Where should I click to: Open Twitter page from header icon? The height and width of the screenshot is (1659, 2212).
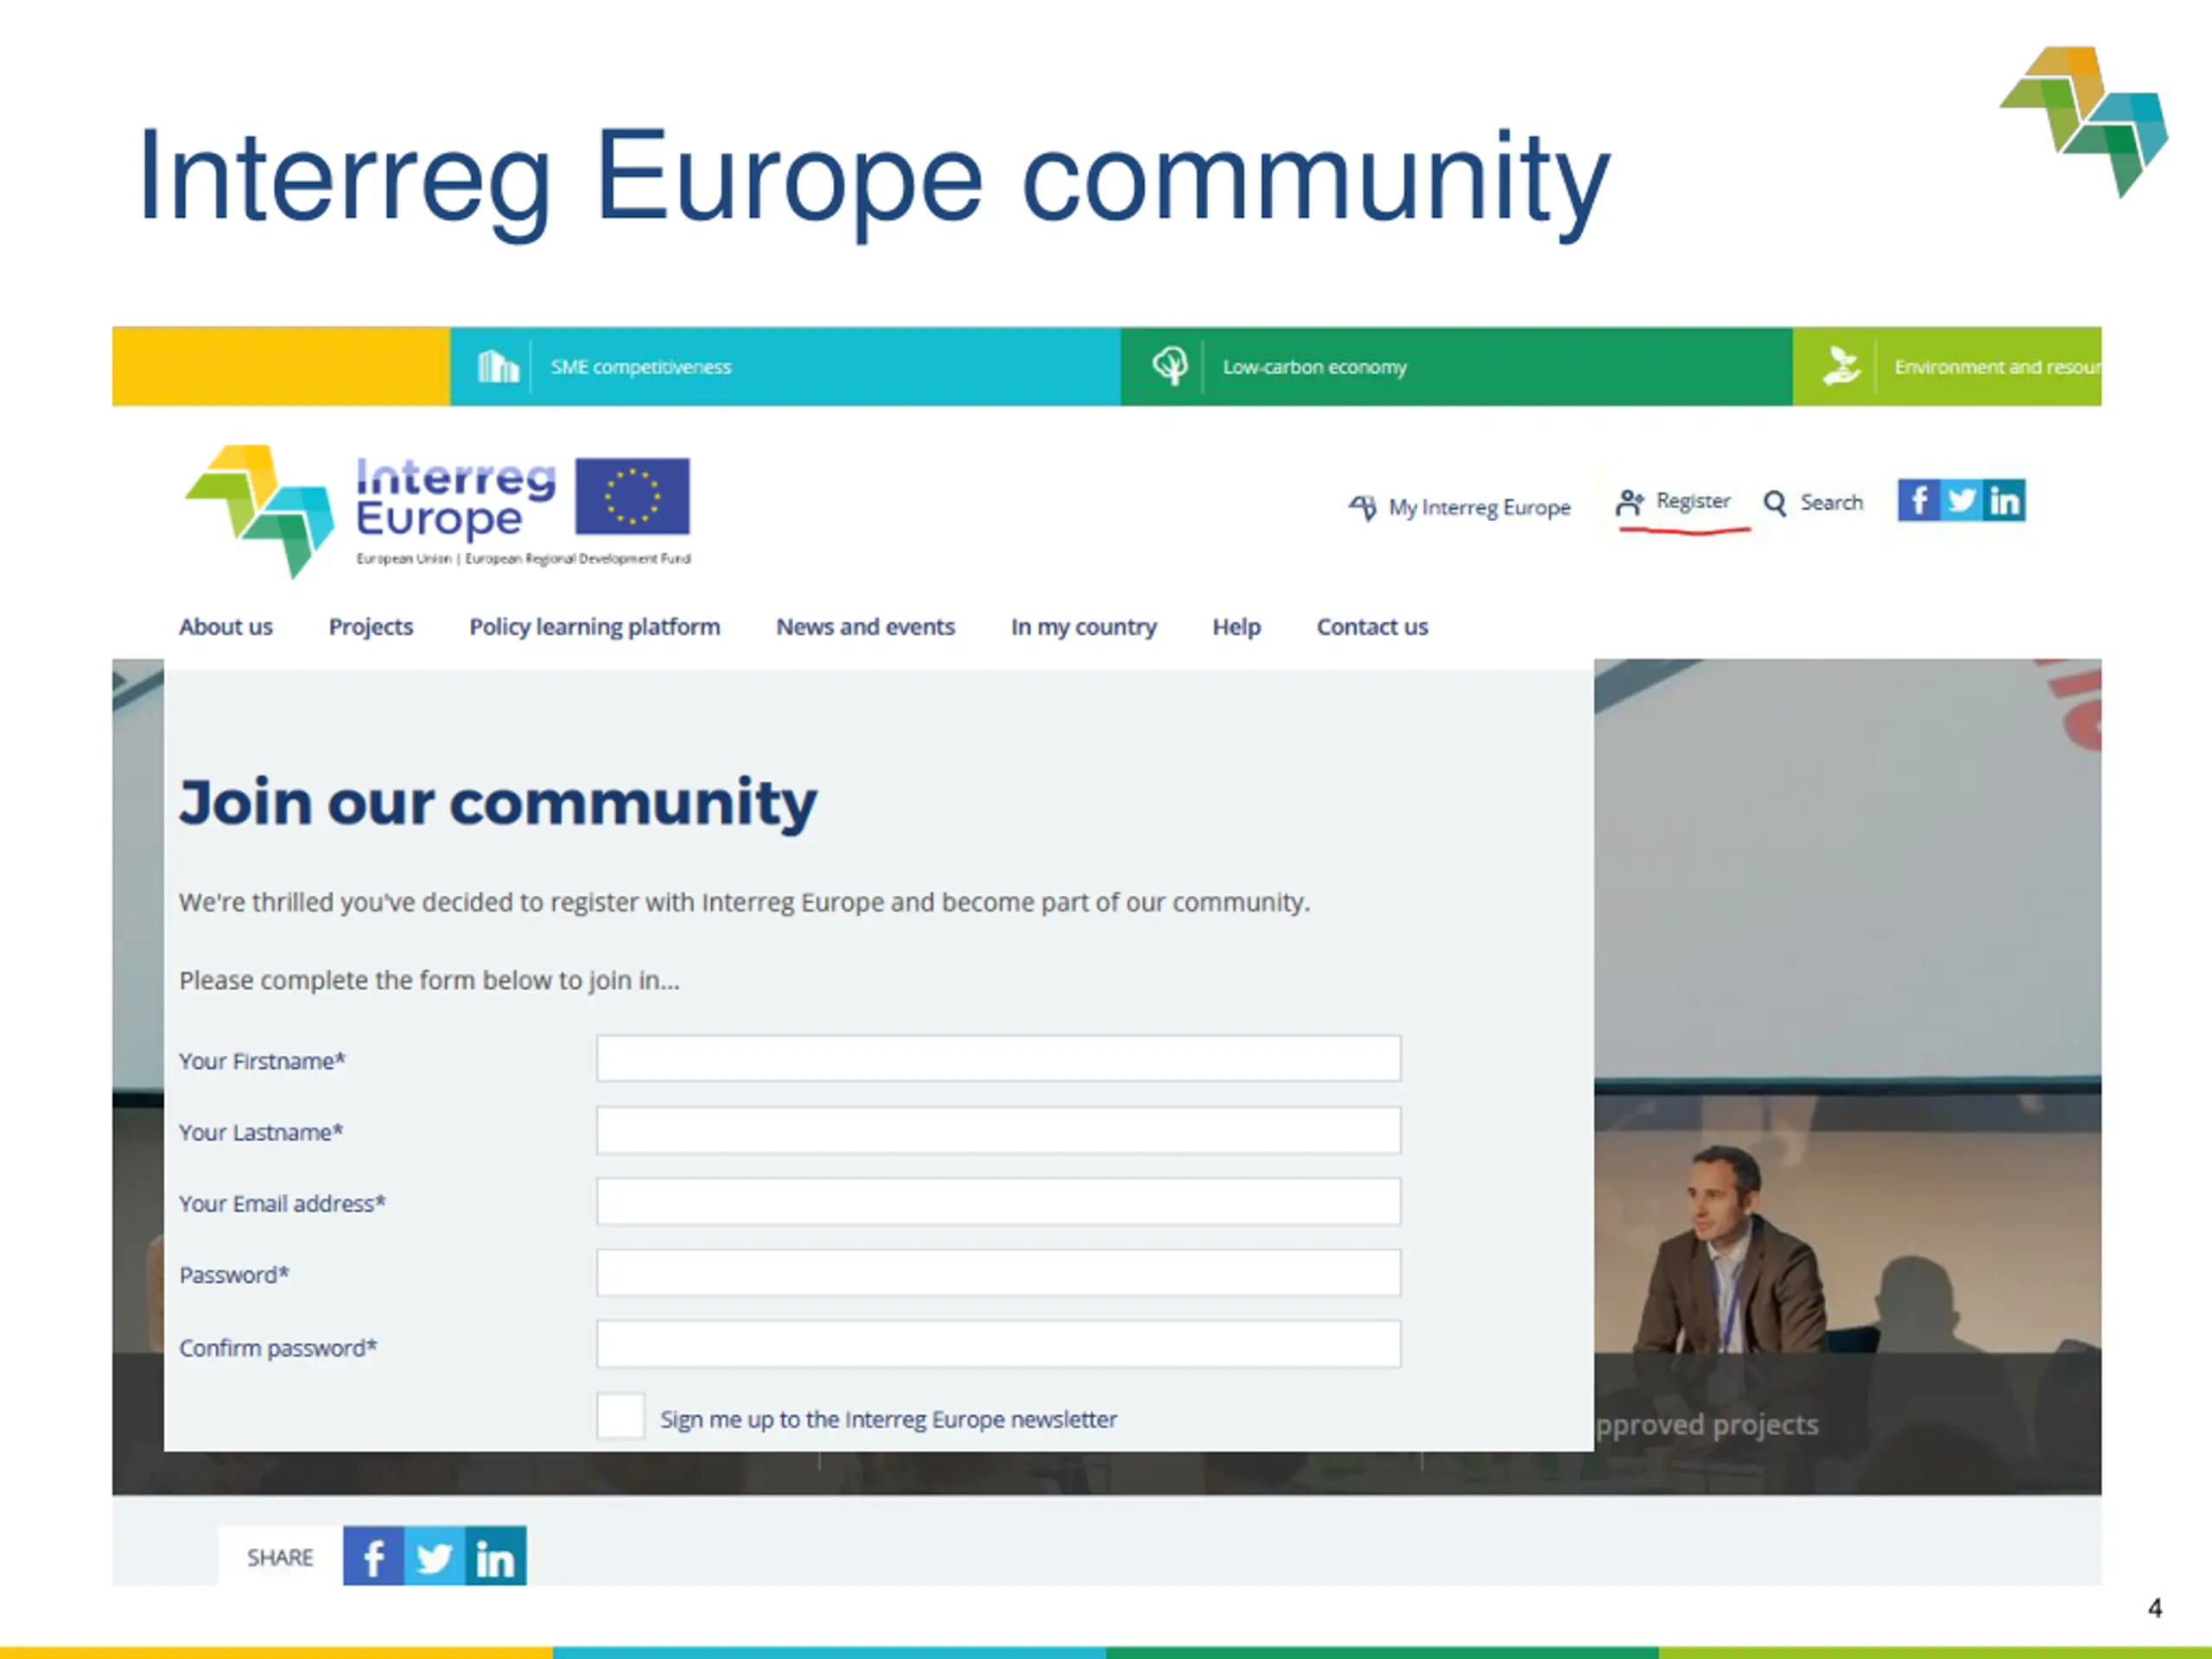(1962, 500)
